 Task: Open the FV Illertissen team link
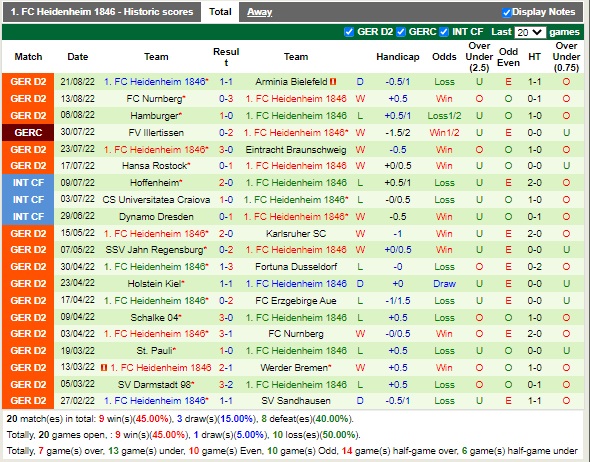156,132
